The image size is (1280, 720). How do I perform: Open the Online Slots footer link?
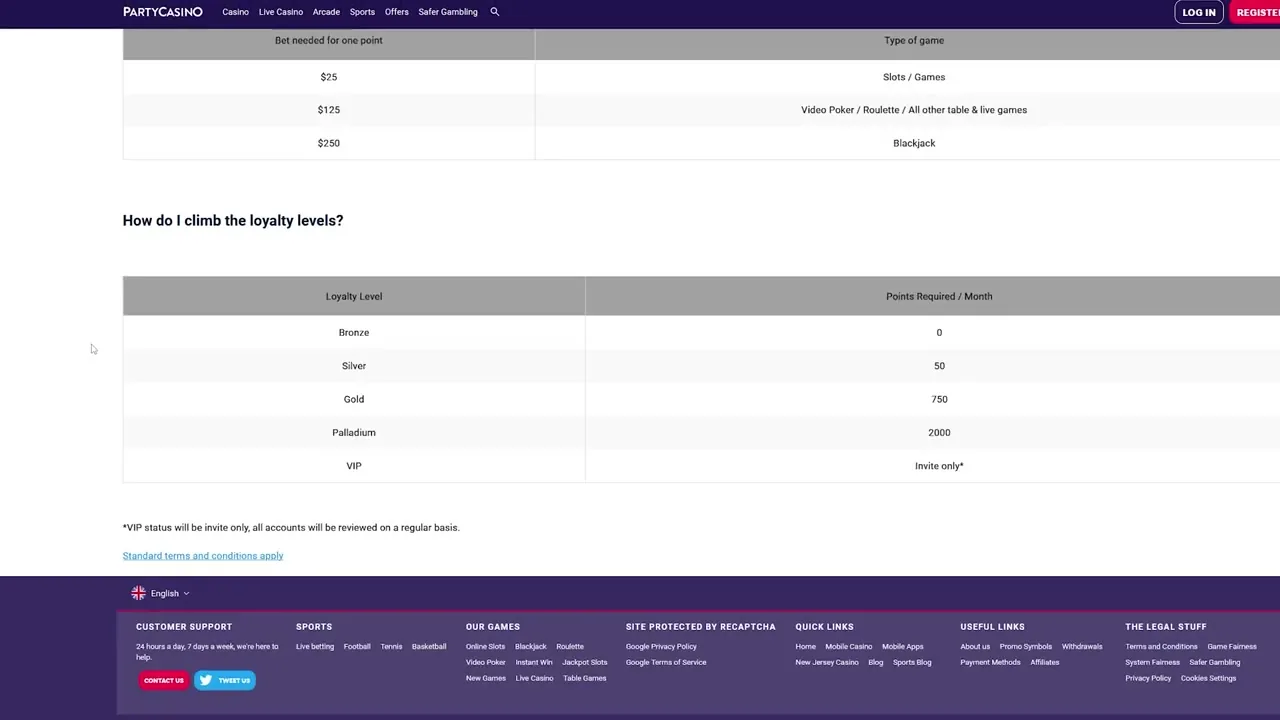click(x=485, y=646)
